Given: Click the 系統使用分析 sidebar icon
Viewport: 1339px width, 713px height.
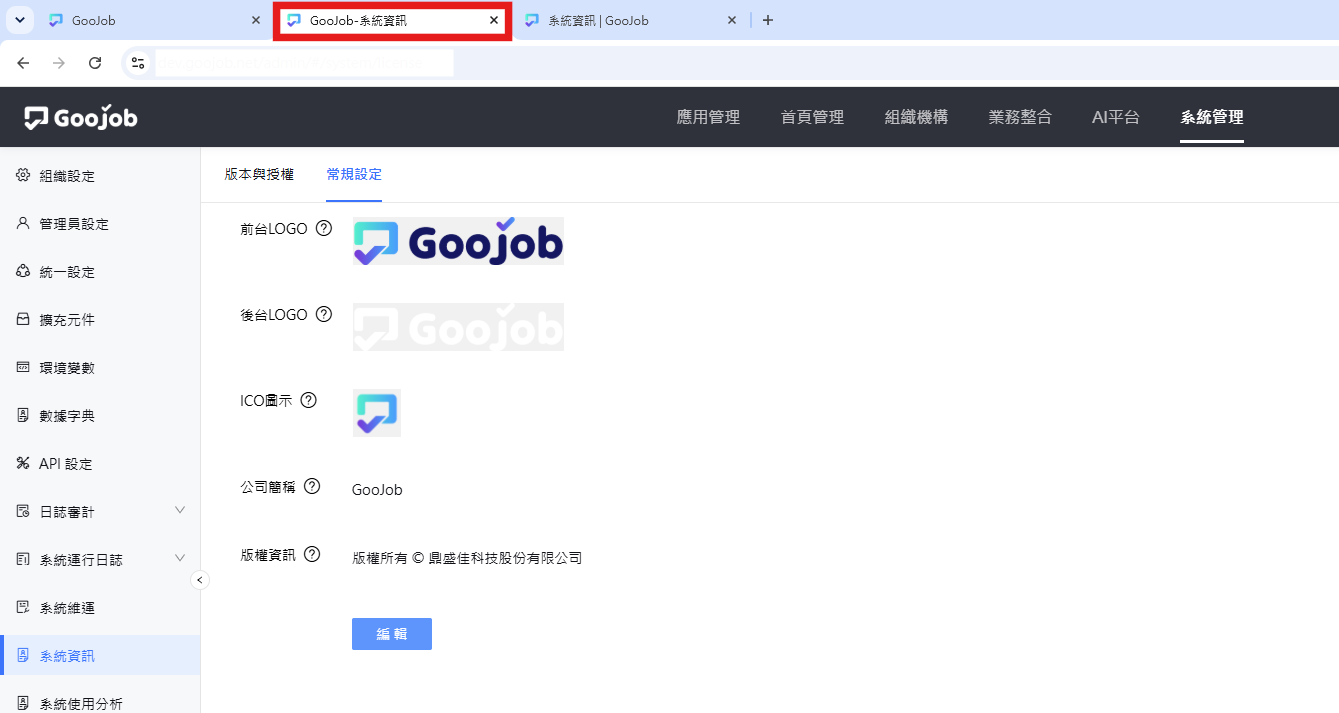Looking at the screenshot, I should click(x=23, y=704).
